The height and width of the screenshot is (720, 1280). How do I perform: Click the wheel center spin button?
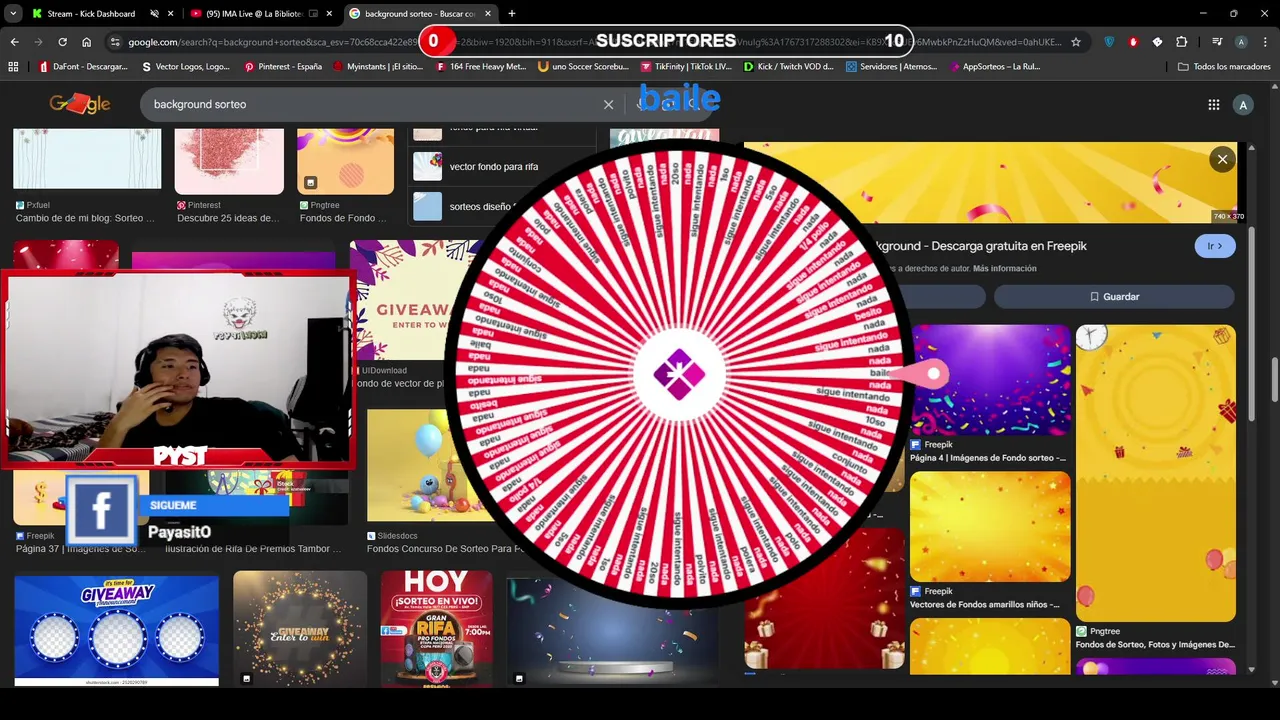[679, 375]
